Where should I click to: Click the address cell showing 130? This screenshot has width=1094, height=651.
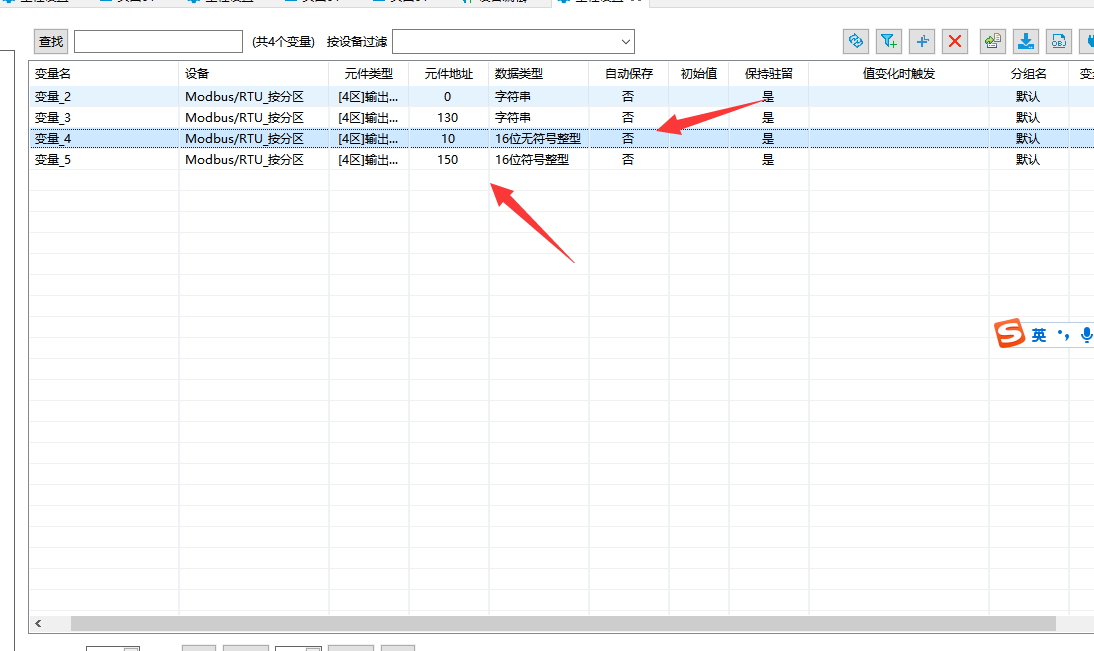tap(449, 118)
